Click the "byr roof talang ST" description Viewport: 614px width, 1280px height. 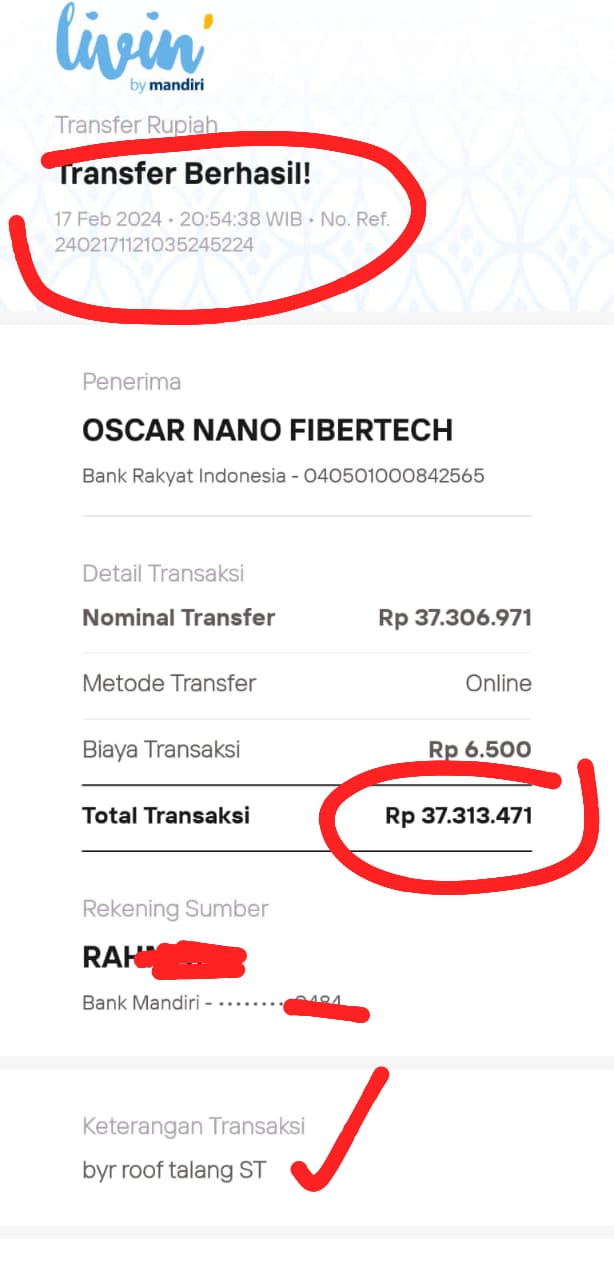tap(174, 1170)
